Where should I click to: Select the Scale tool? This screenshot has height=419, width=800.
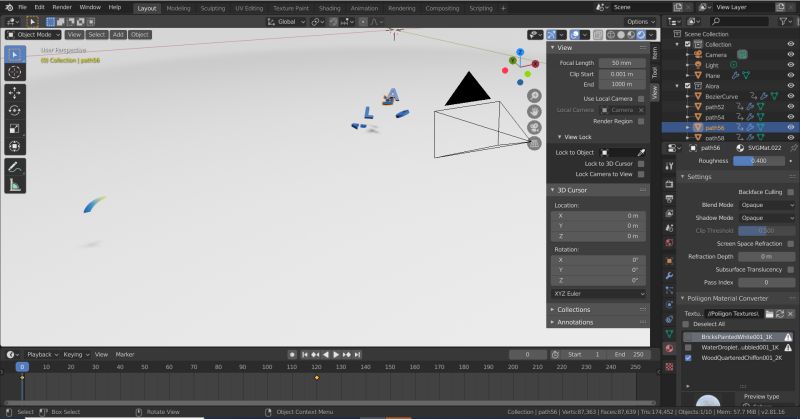point(15,129)
